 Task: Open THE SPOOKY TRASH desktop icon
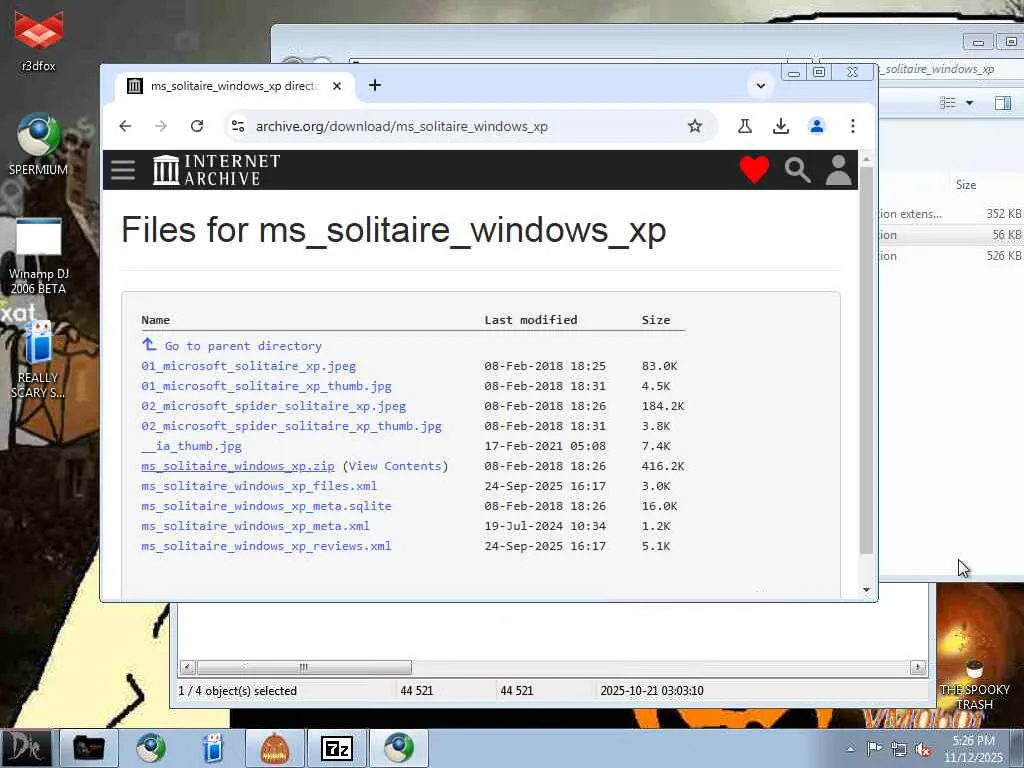tap(974, 684)
